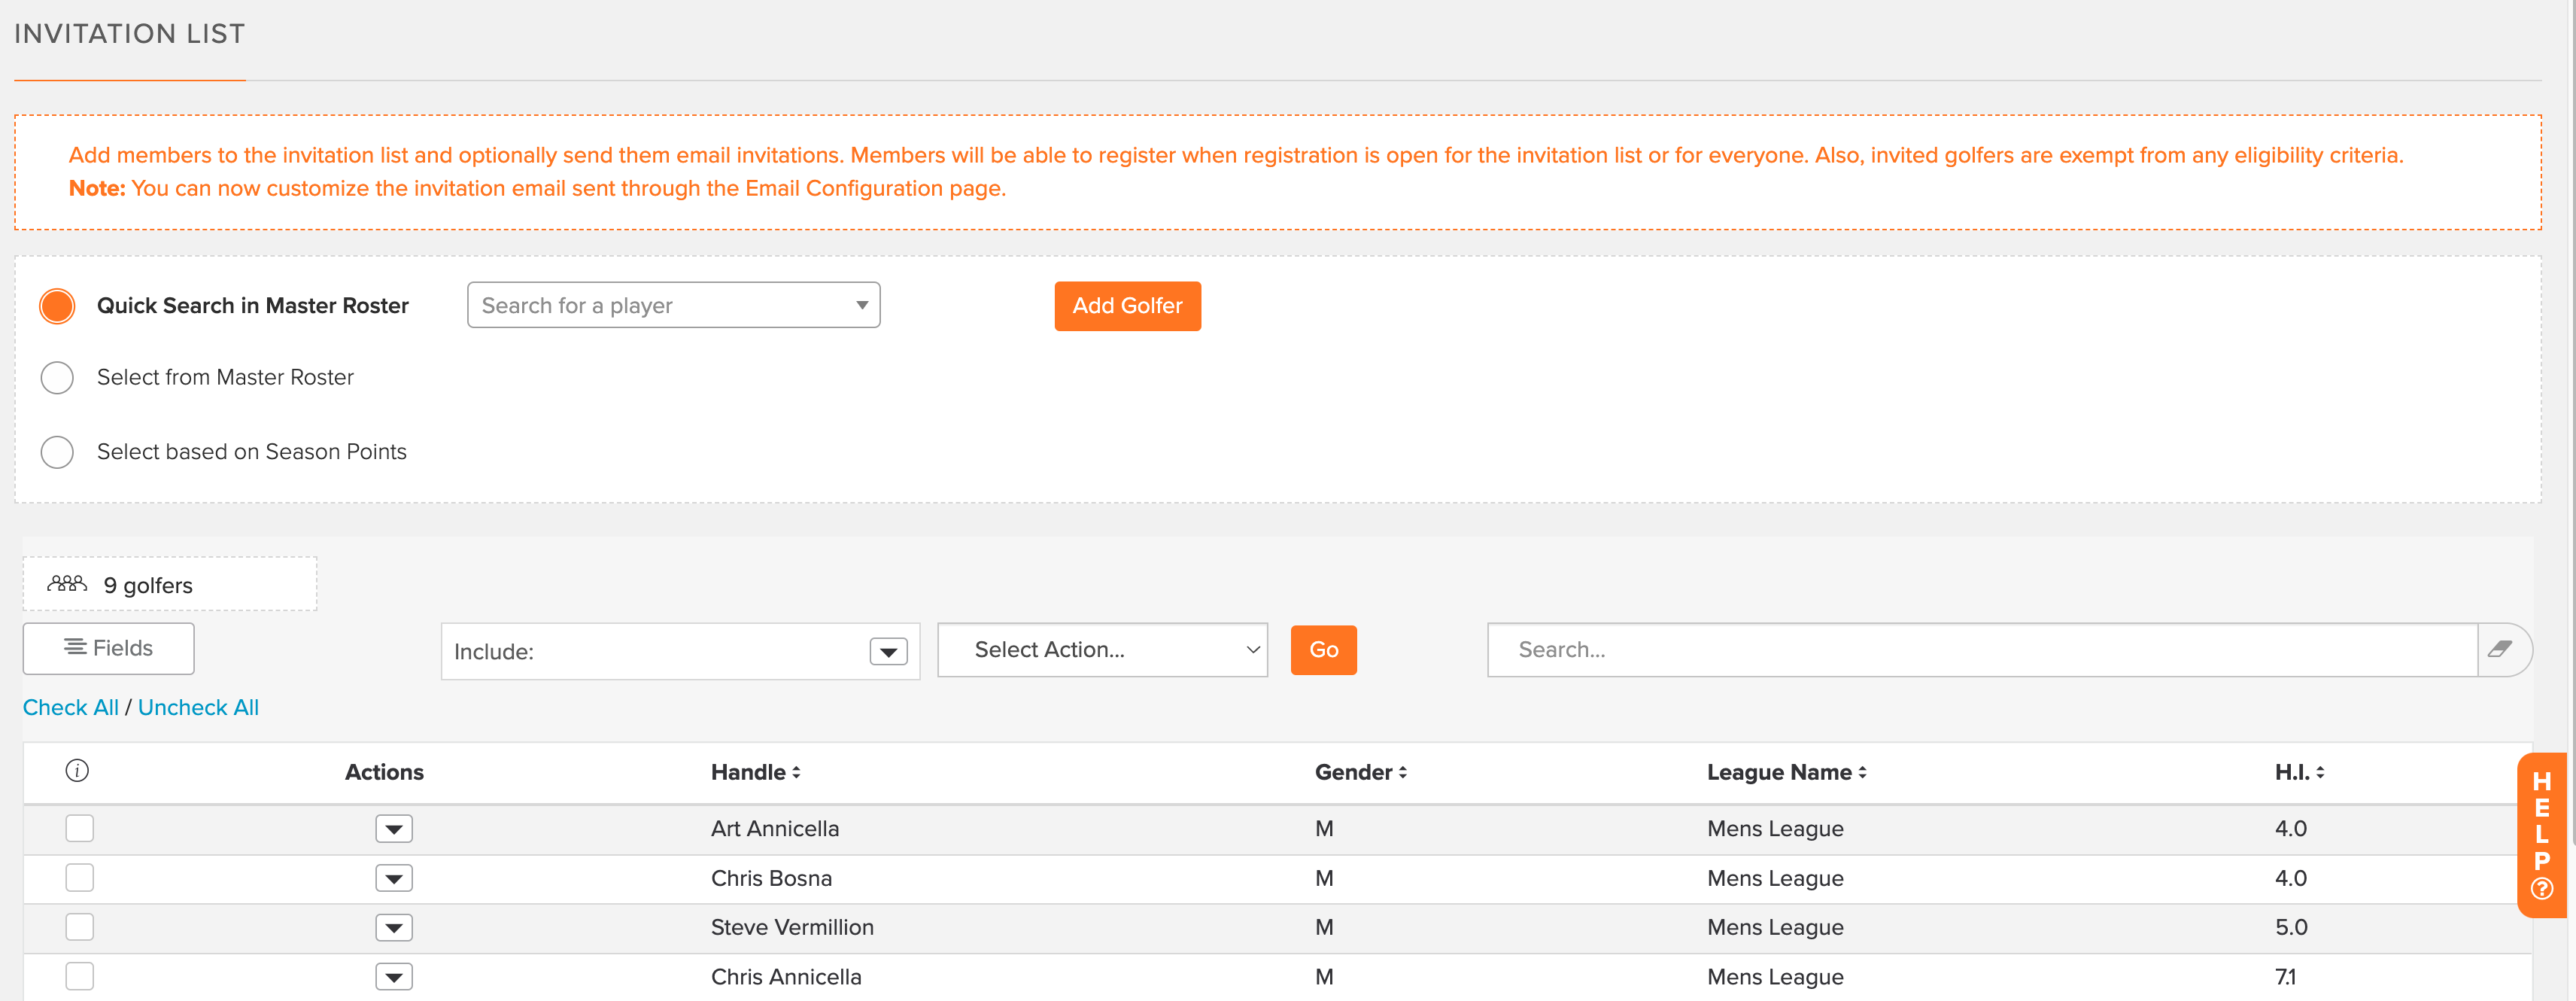Screen dimensions: 2576x1001
Task: Expand actions menu for Chris Annicella
Action: pos(394,977)
